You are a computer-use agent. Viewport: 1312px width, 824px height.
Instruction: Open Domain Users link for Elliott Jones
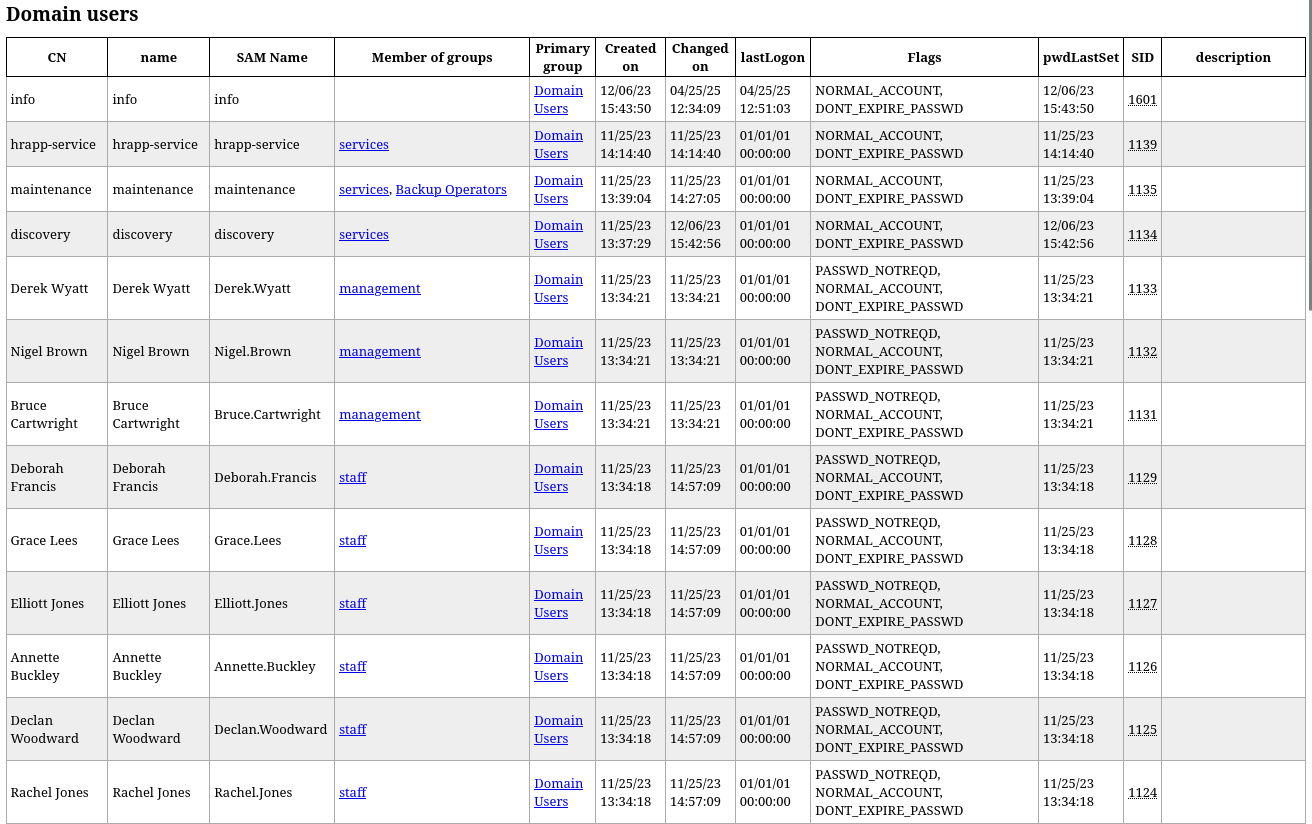[x=558, y=603]
